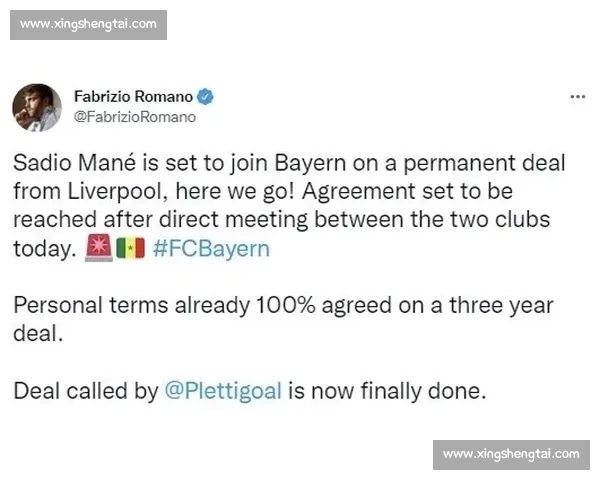Click Fabrizio Romano's profile avatar photo
The width and height of the screenshot is (600, 480).
37,107
